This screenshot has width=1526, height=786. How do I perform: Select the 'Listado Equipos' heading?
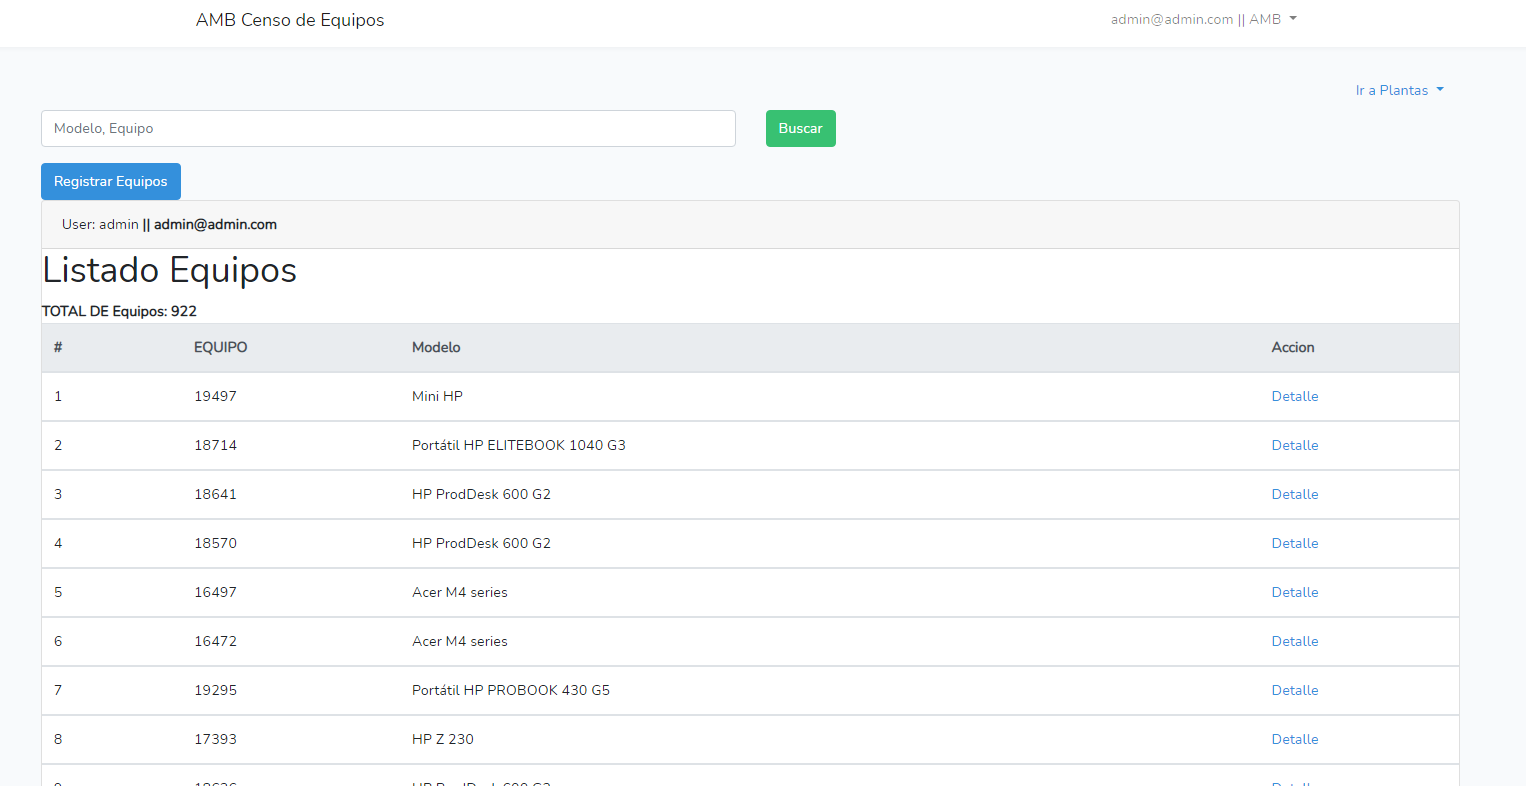coord(169,270)
